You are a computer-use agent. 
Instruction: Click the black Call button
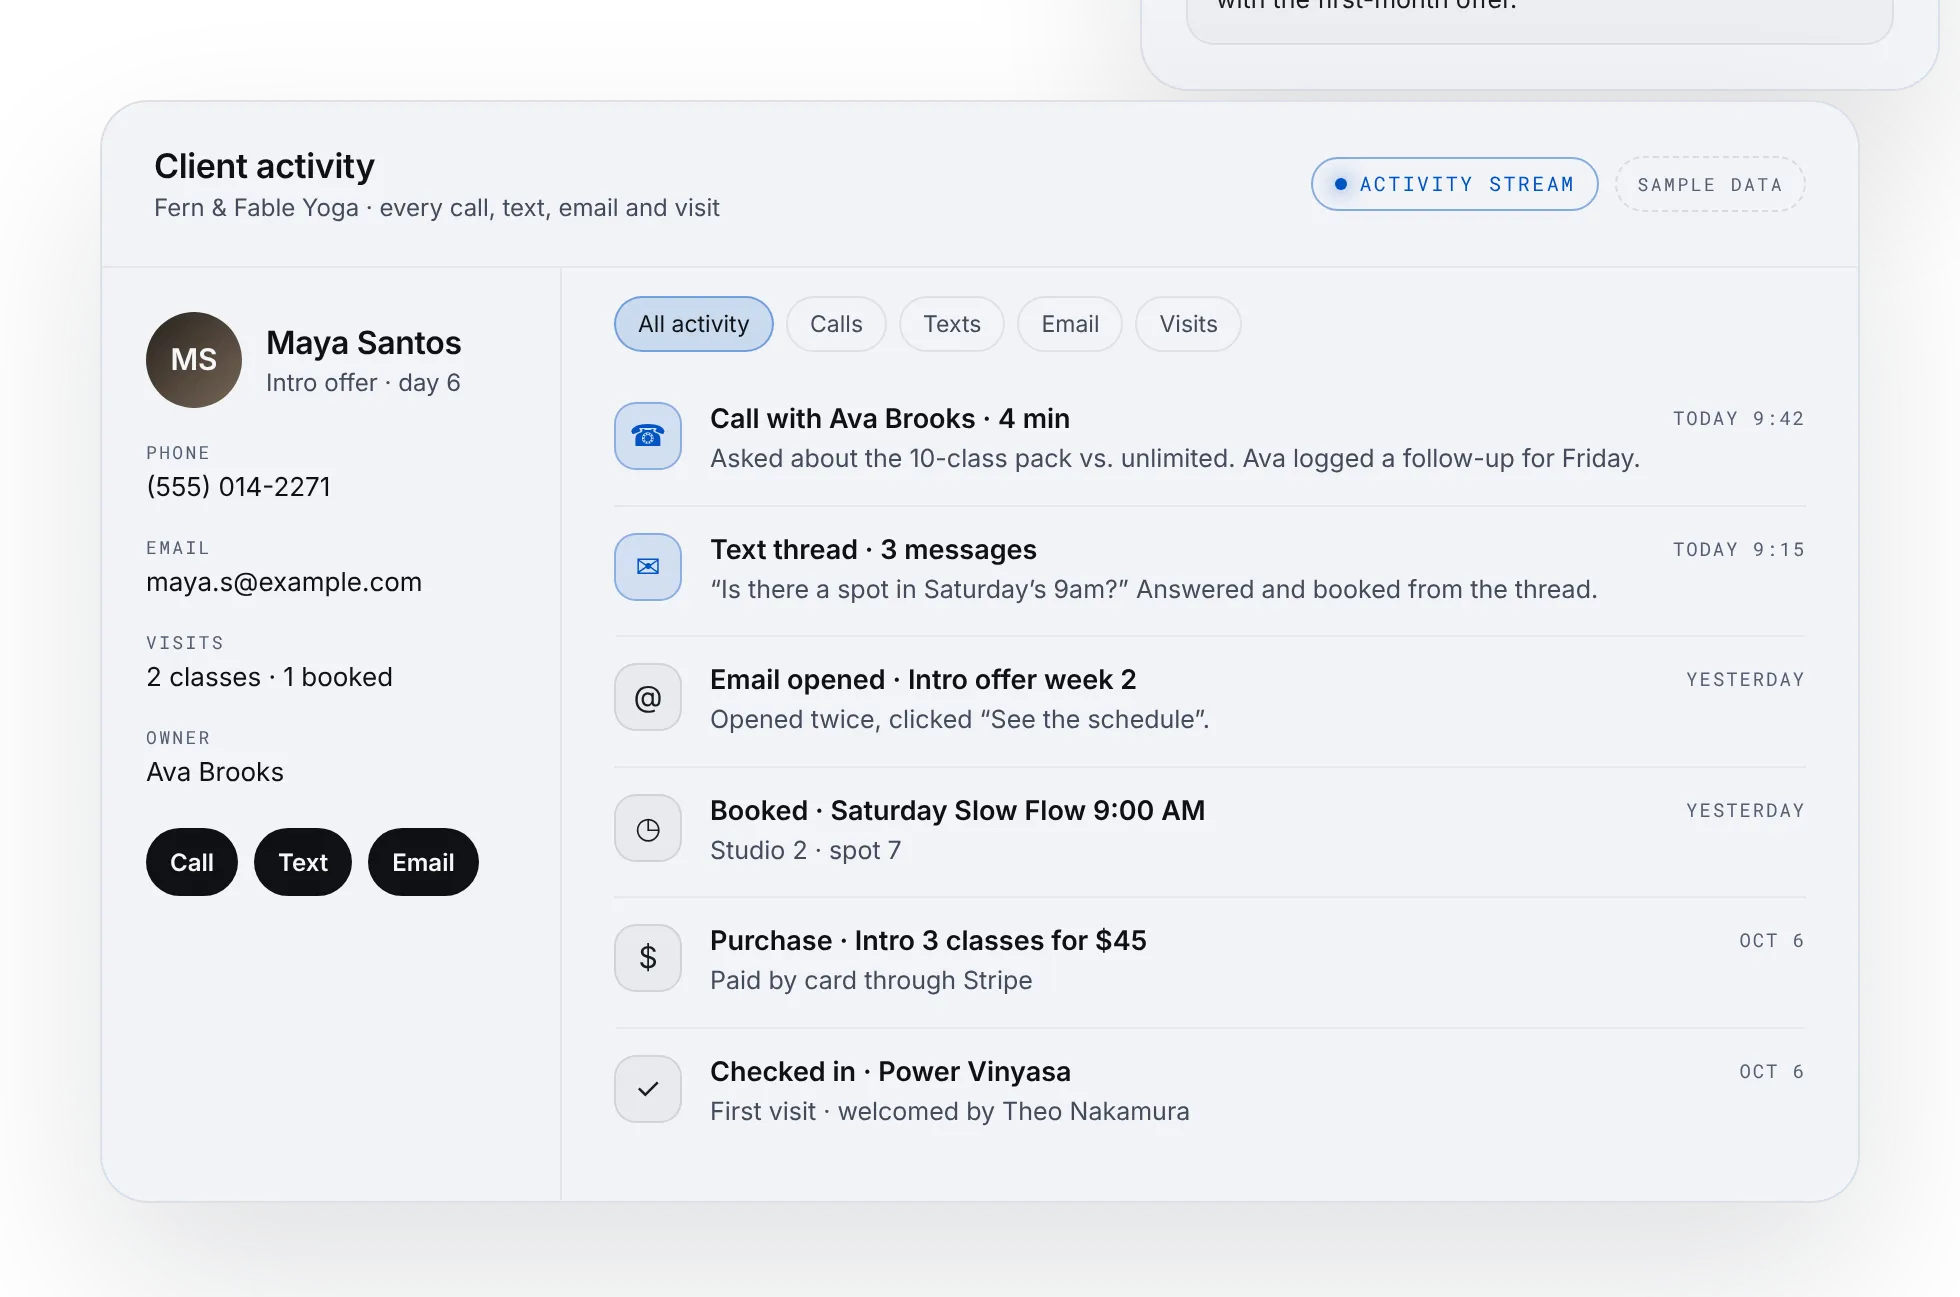click(192, 862)
